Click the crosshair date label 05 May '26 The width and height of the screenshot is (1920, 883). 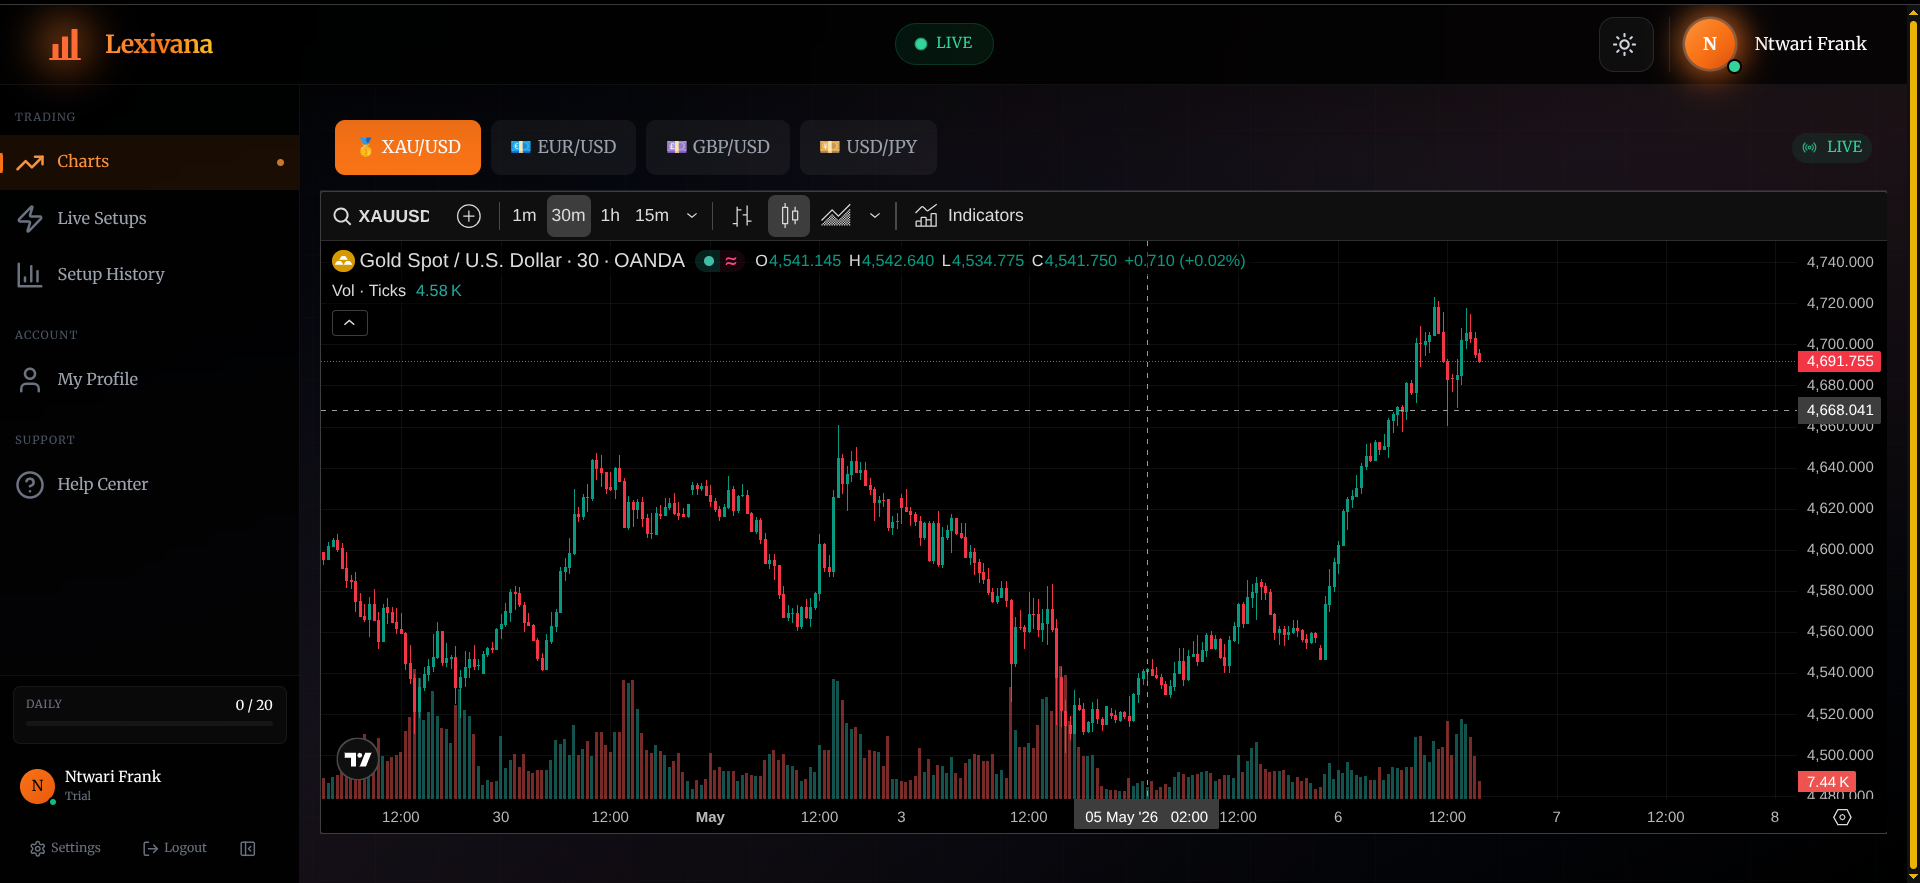[x=1146, y=817]
